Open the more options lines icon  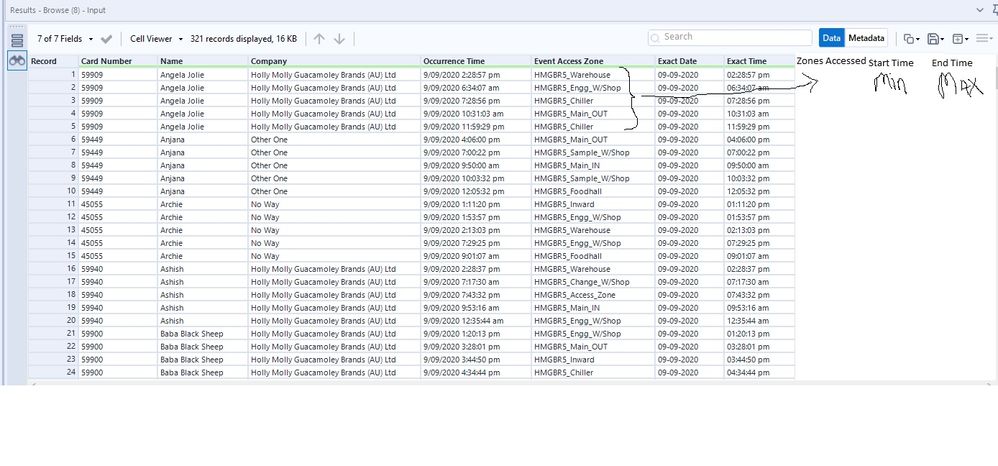[x=984, y=39]
